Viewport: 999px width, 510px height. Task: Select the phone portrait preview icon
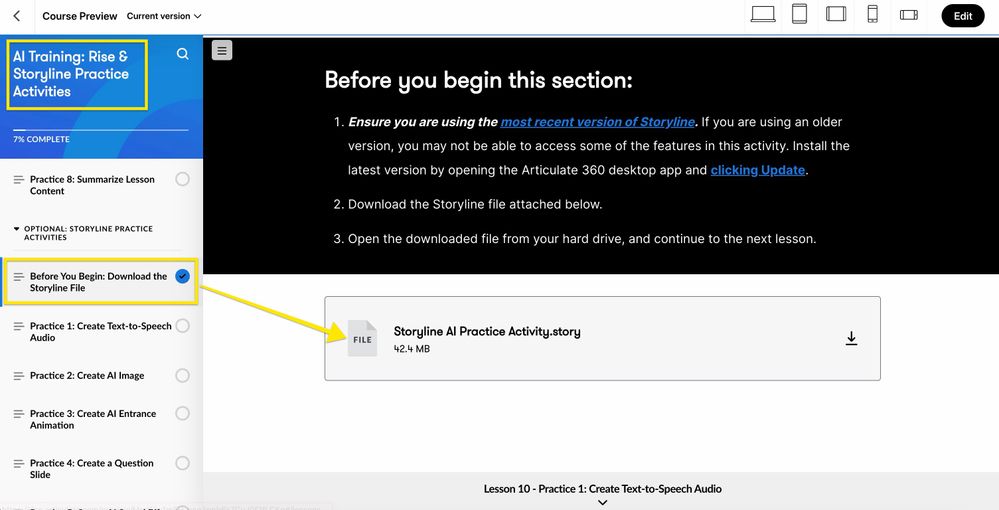tap(873, 14)
